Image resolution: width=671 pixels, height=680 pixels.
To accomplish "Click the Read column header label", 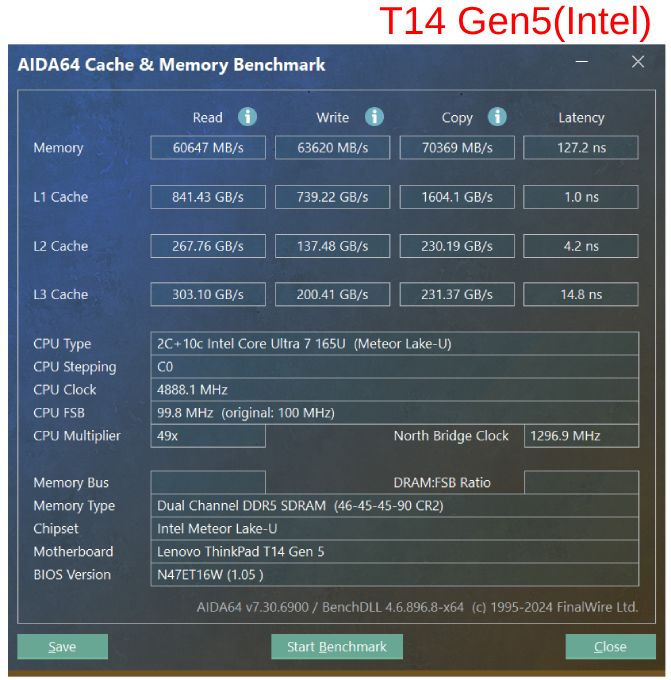I will coord(207,118).
